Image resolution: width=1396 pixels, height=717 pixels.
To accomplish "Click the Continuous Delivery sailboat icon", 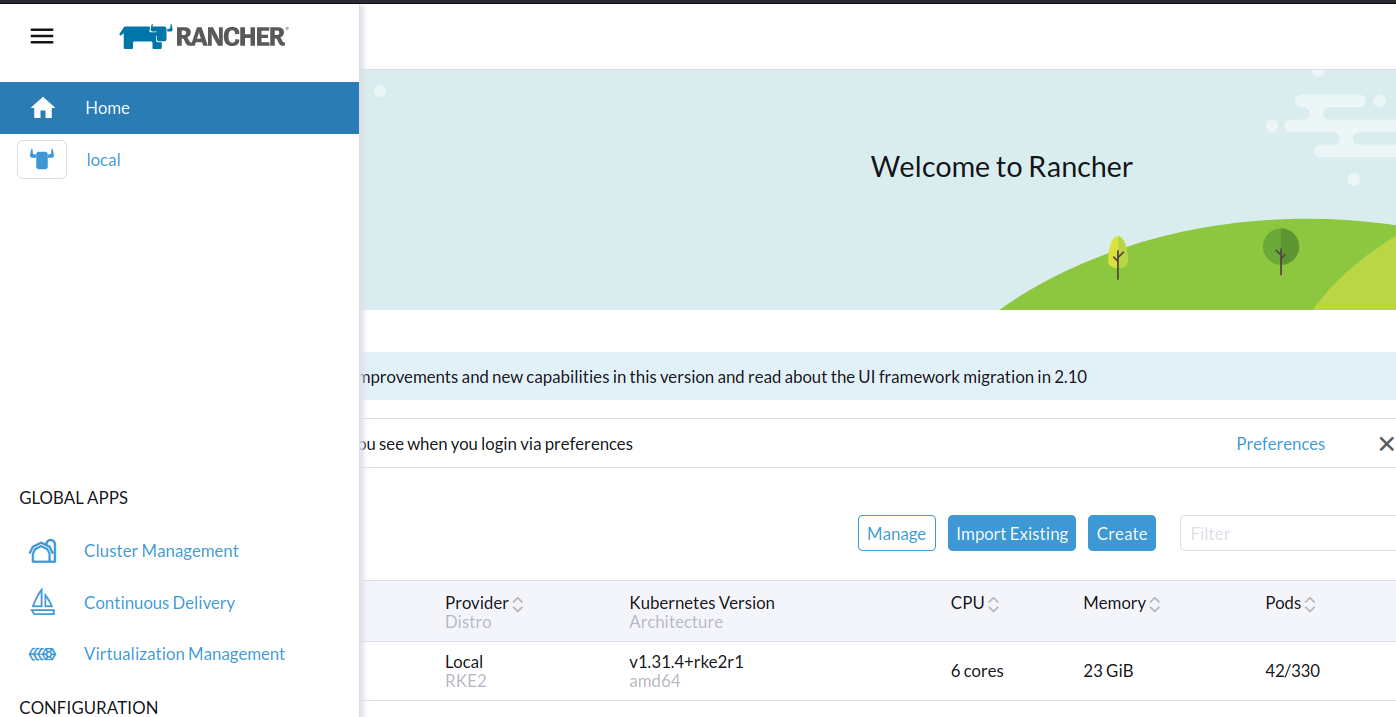I will 43,602.
